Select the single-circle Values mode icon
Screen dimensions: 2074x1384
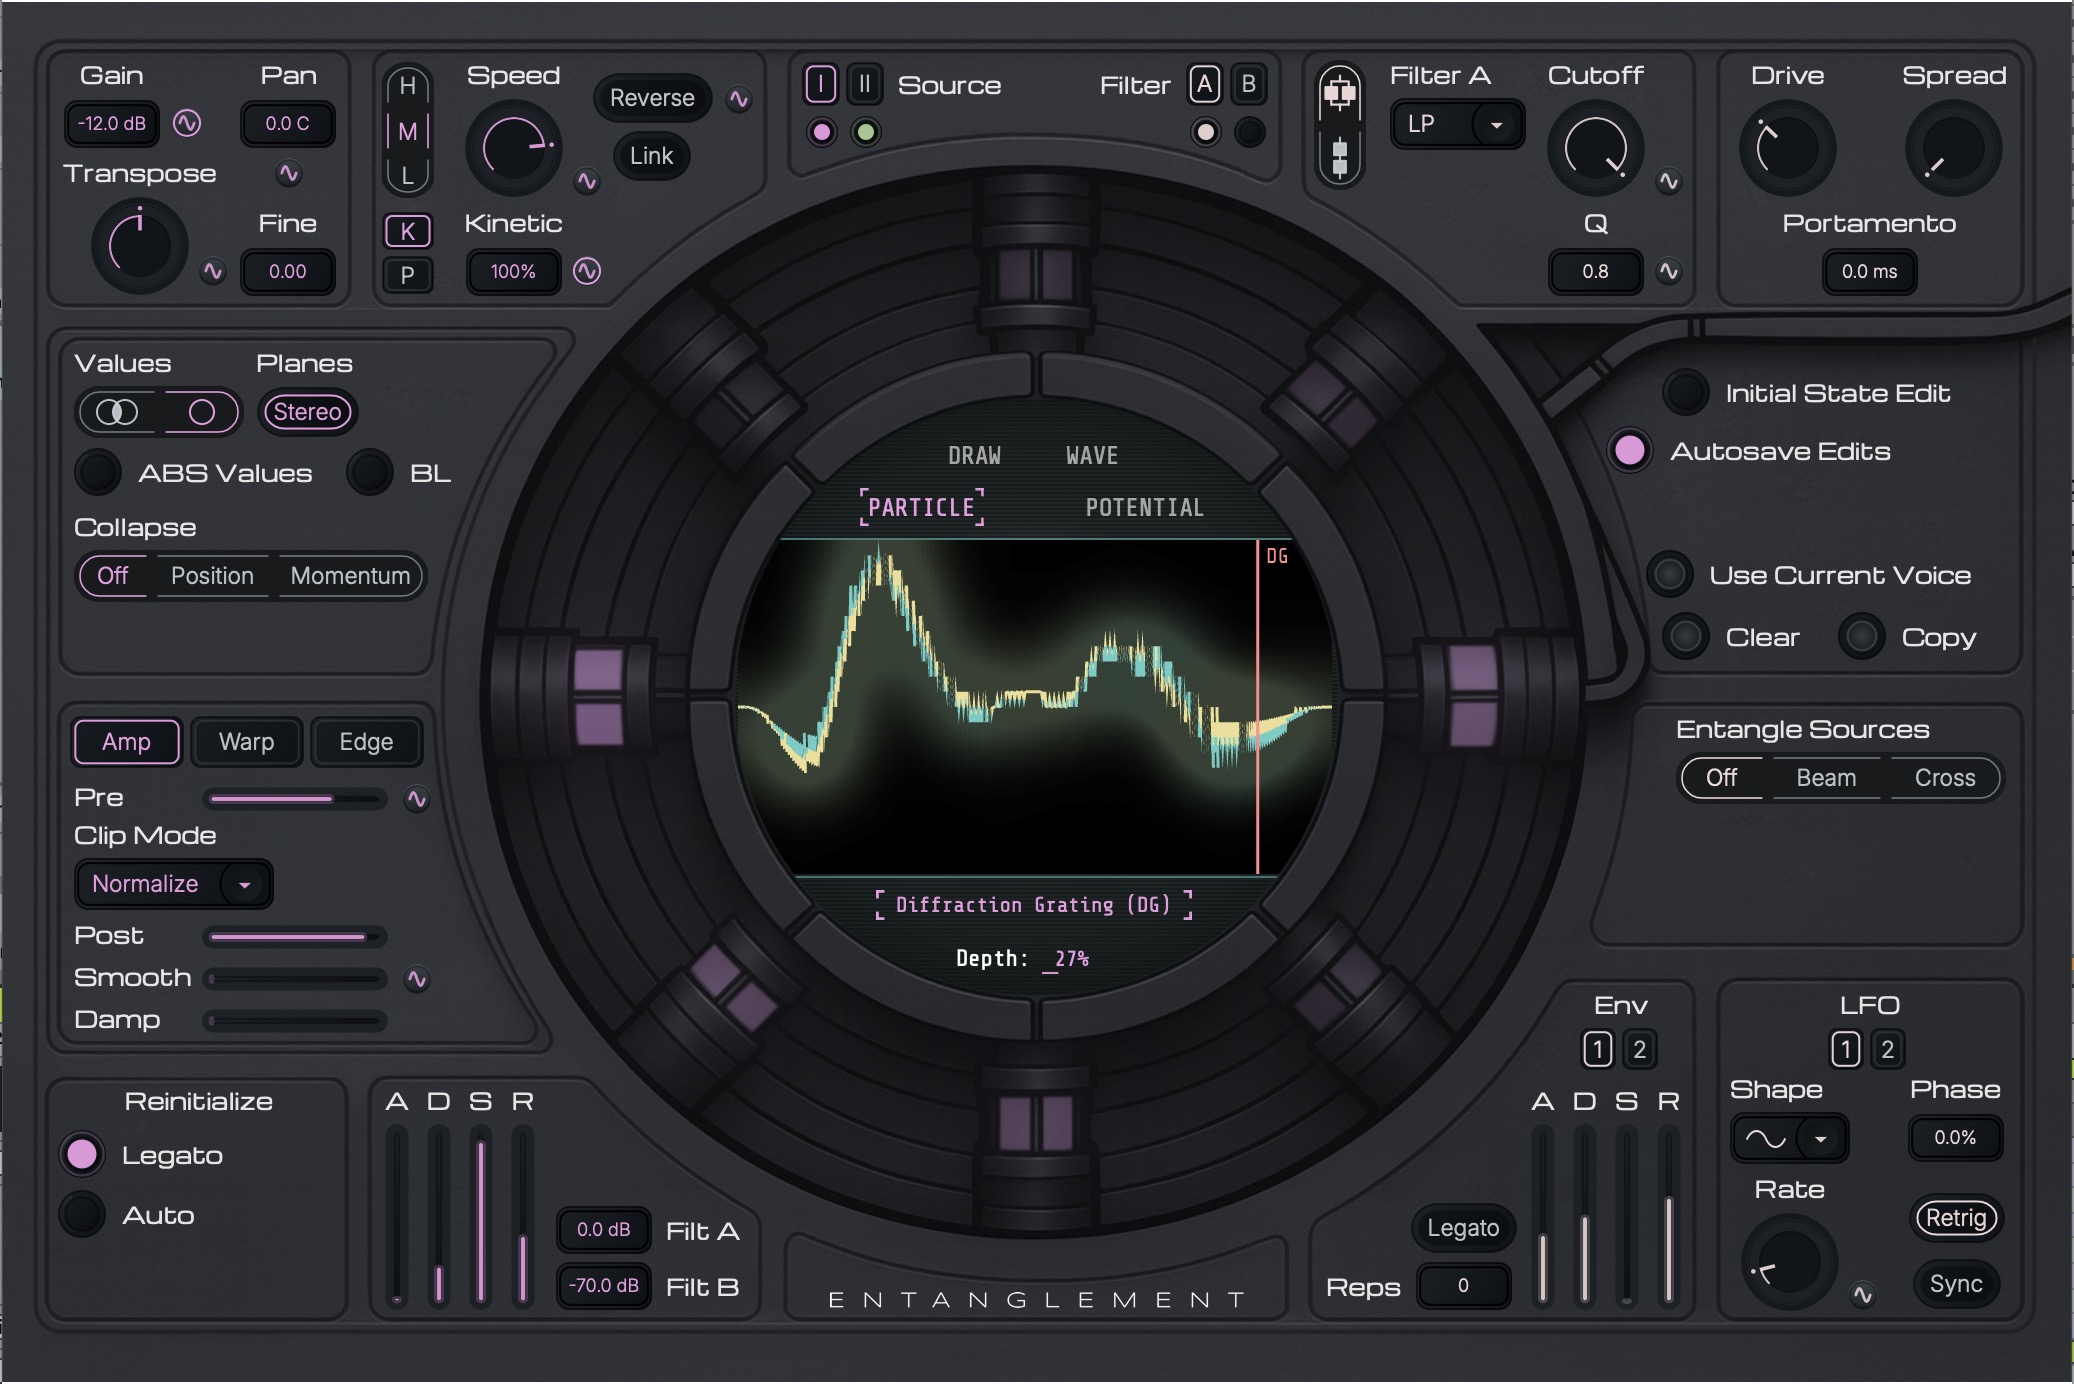(x=201, y=412)
